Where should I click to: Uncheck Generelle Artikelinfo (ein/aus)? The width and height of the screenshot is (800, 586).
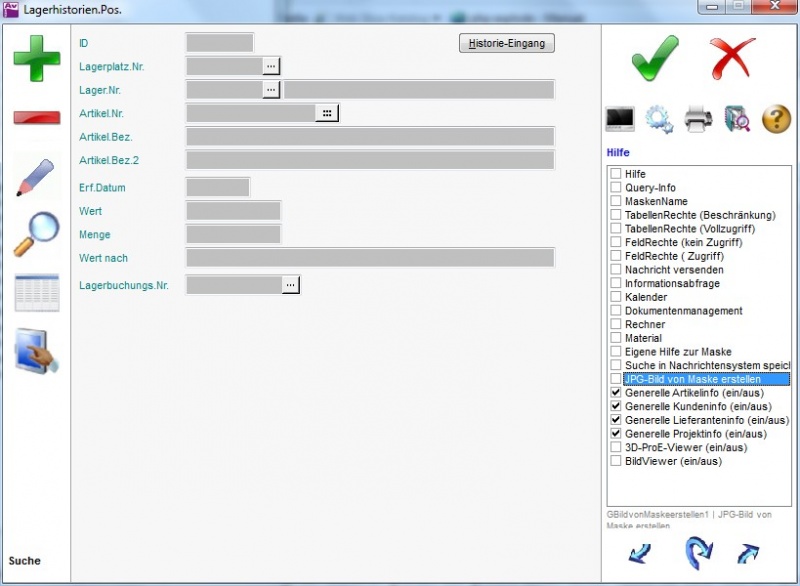click(616, 393)
